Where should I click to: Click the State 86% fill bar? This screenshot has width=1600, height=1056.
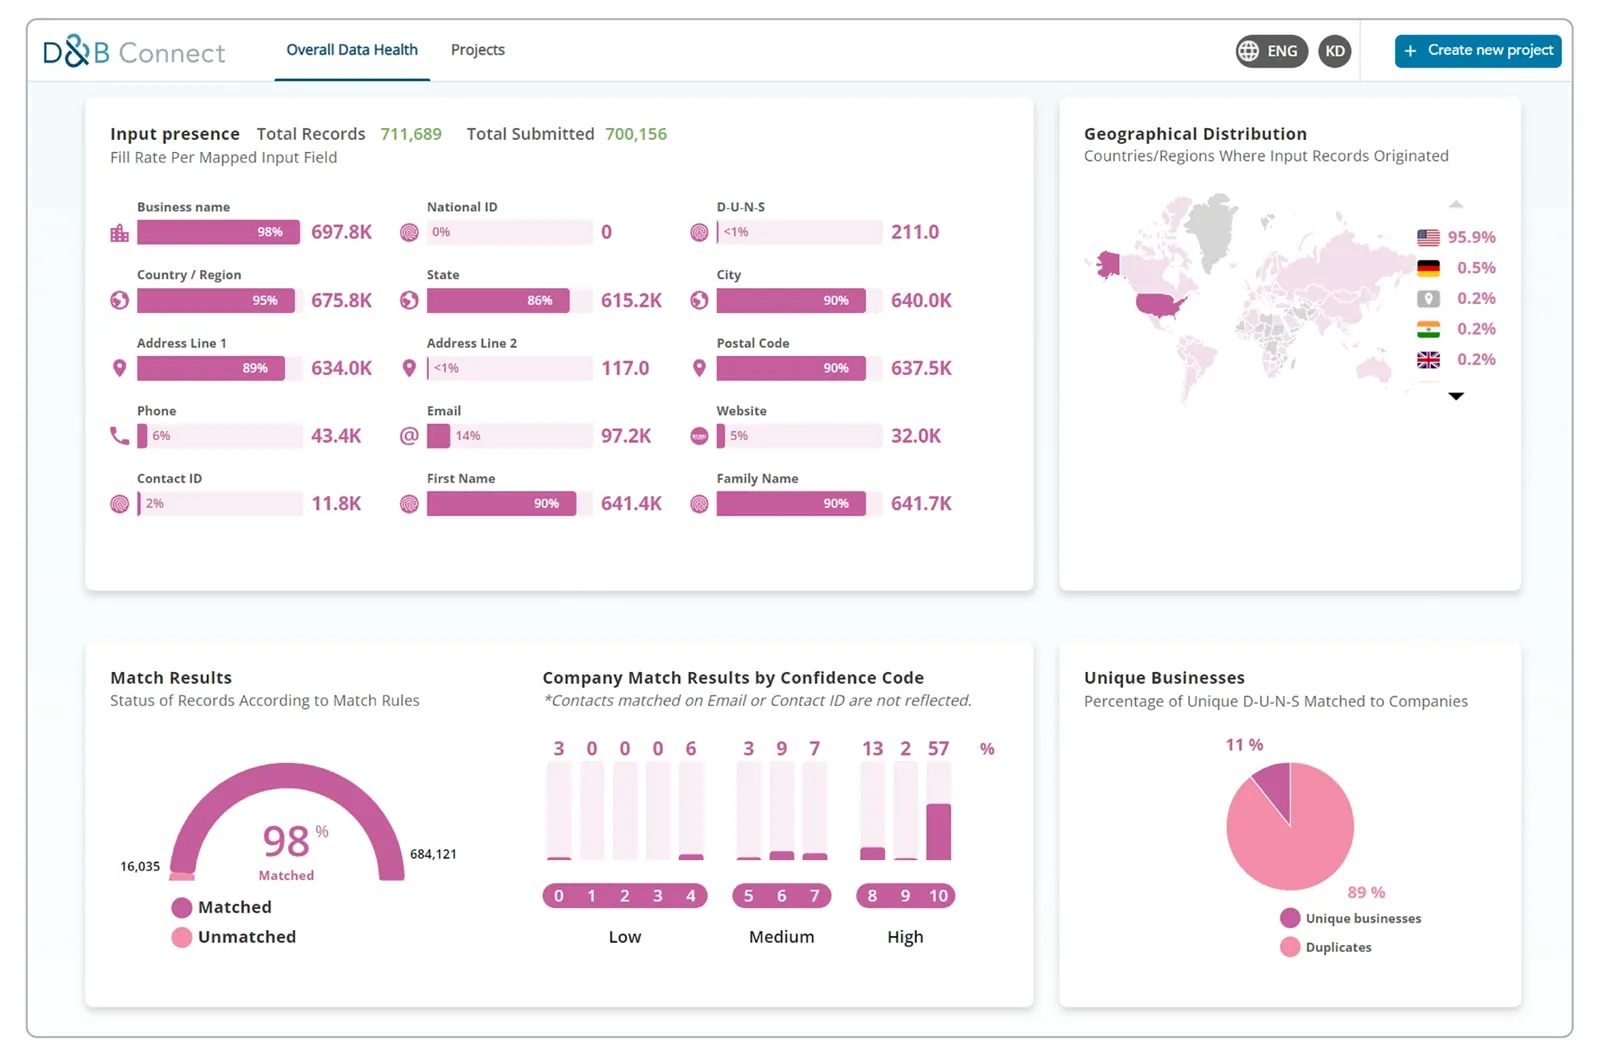tap(498, 300)
